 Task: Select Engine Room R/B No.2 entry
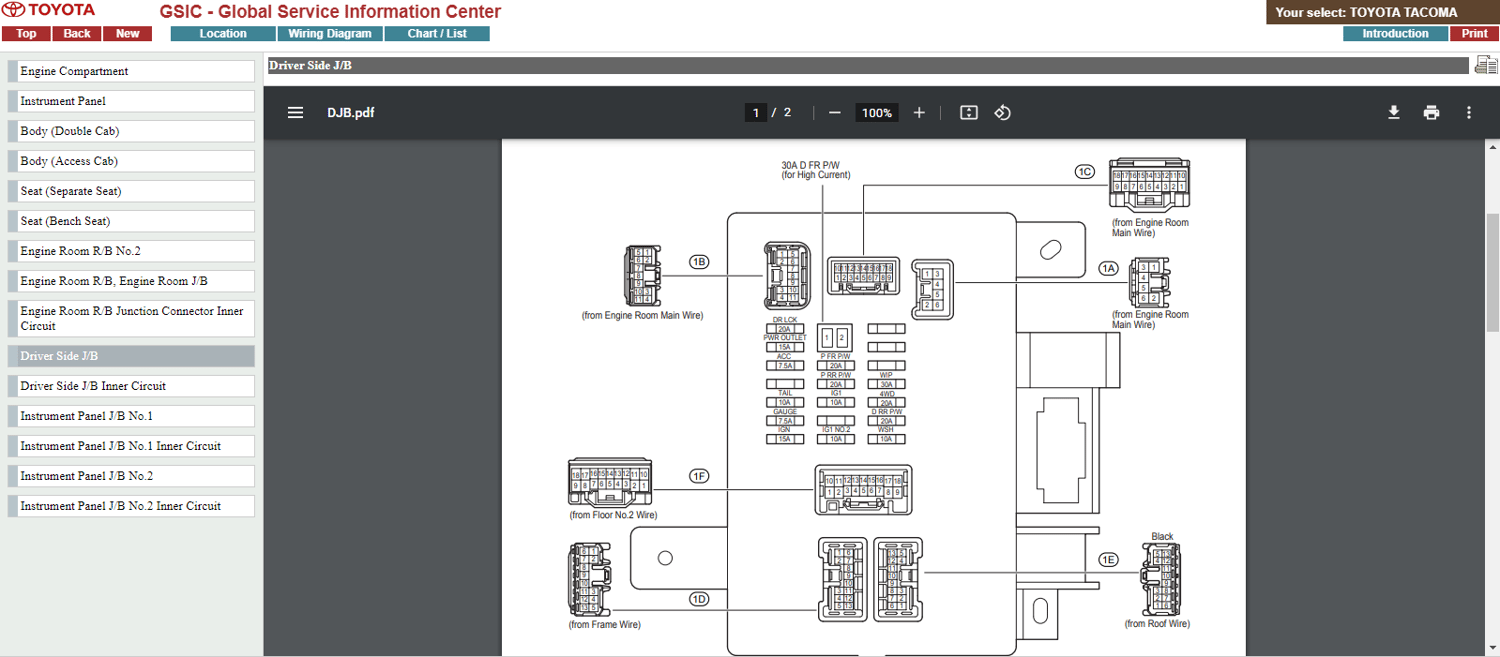(131, 251)
